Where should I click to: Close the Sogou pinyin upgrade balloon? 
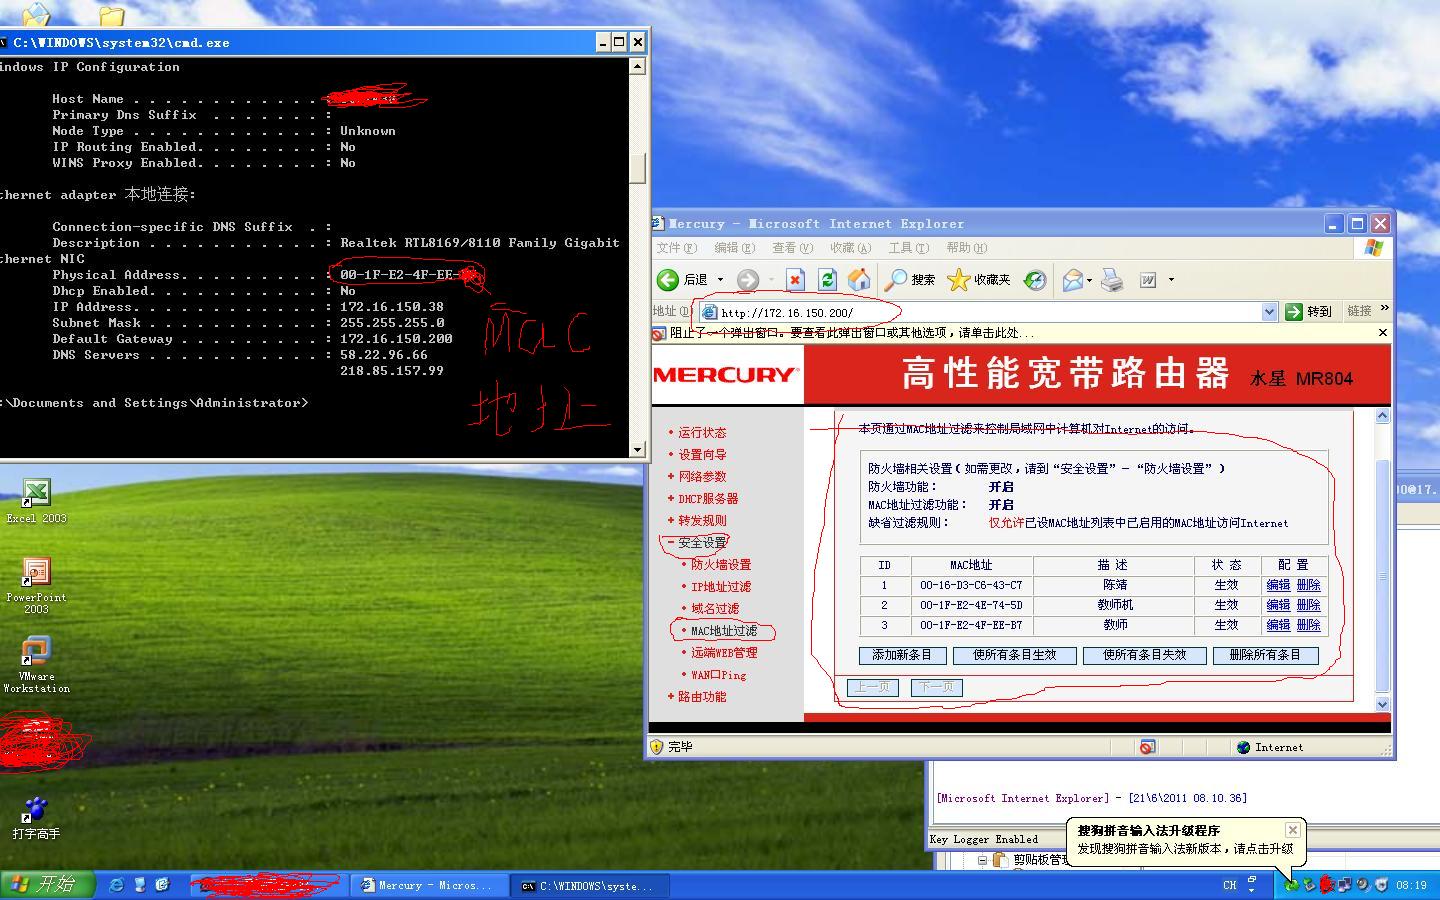tap(1292, 830)
